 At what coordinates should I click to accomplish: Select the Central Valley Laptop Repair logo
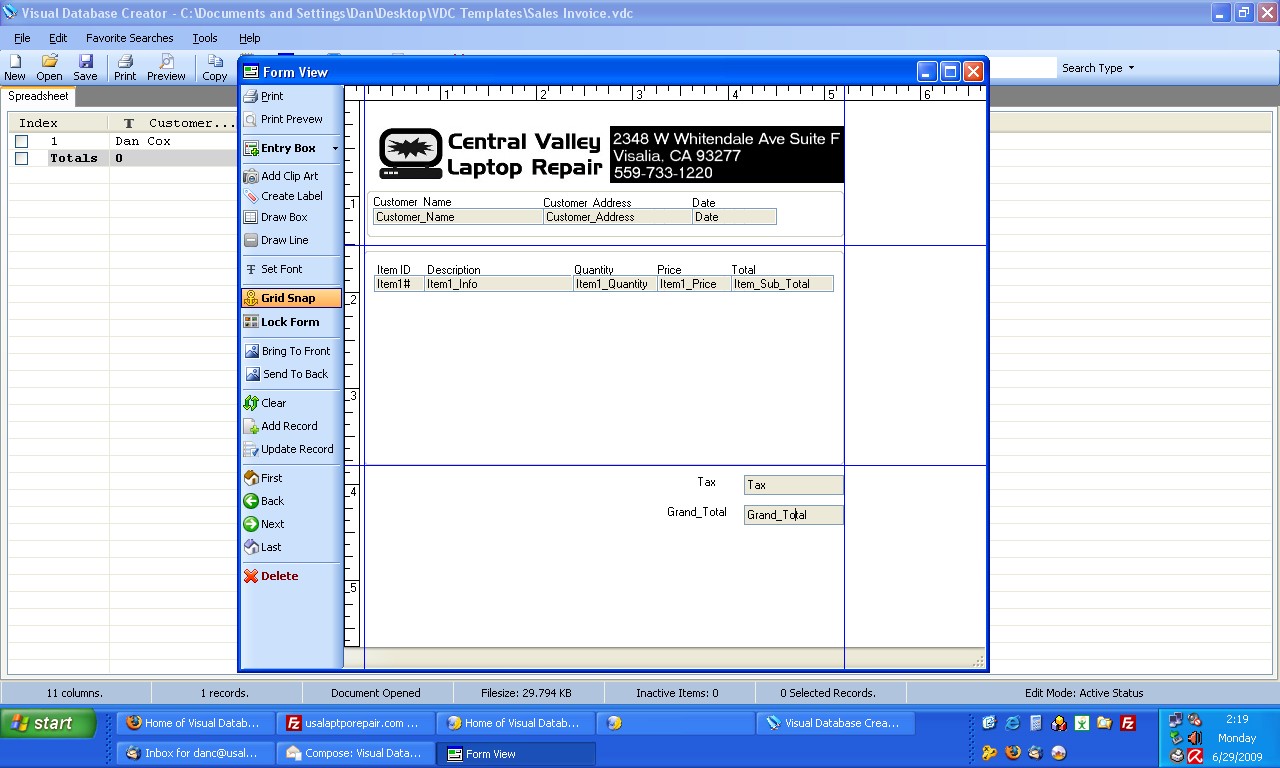coord(491,155)
